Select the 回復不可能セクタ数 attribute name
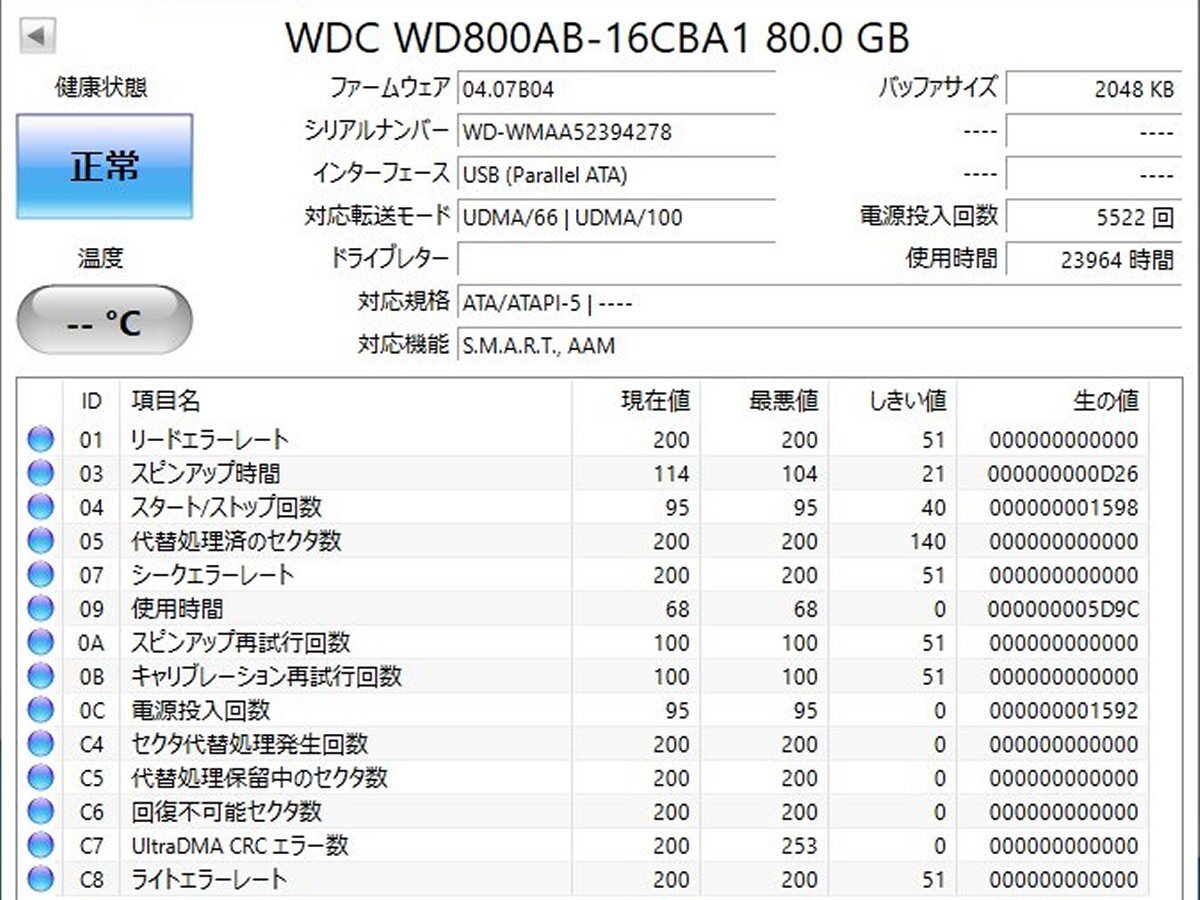Viewport: 1200px width, 900px height. [x=227, y=812]
